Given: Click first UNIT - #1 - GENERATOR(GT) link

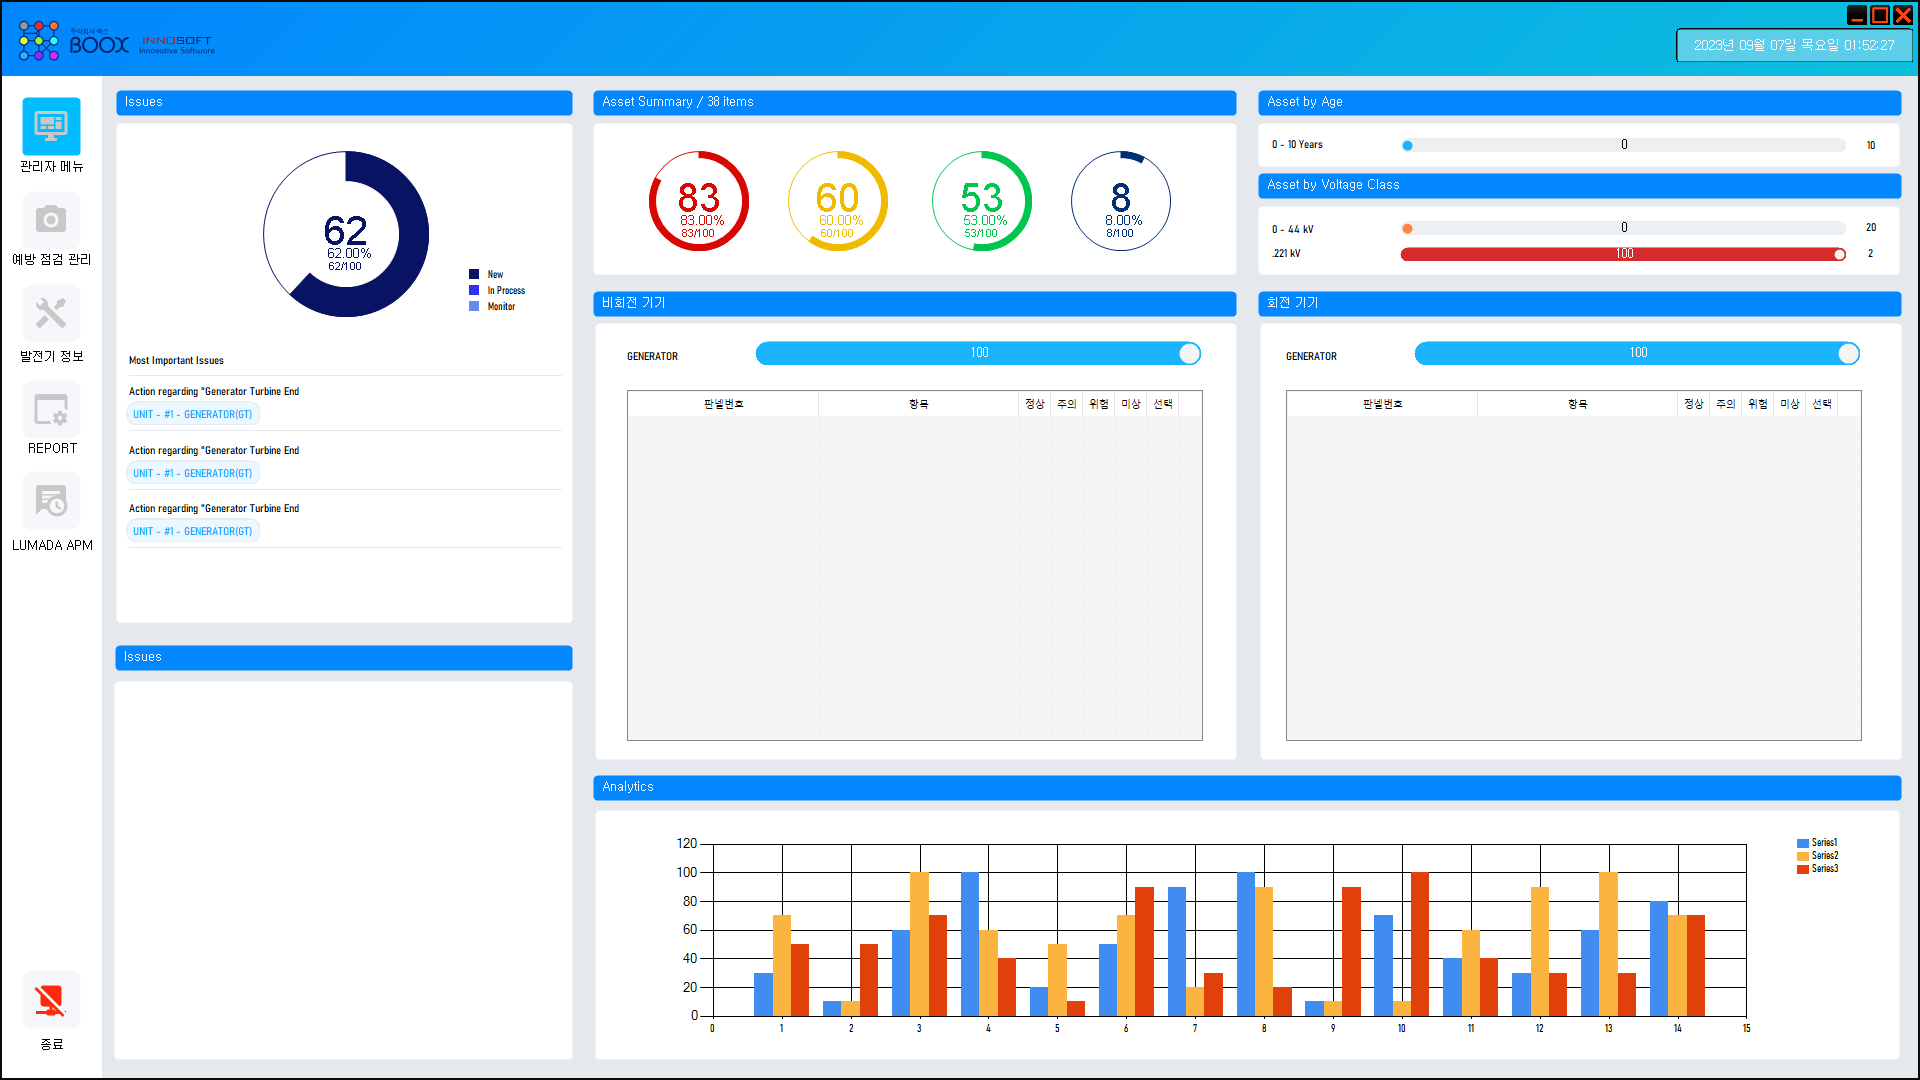Looking at the screenshot, I should tap(193, 414).
